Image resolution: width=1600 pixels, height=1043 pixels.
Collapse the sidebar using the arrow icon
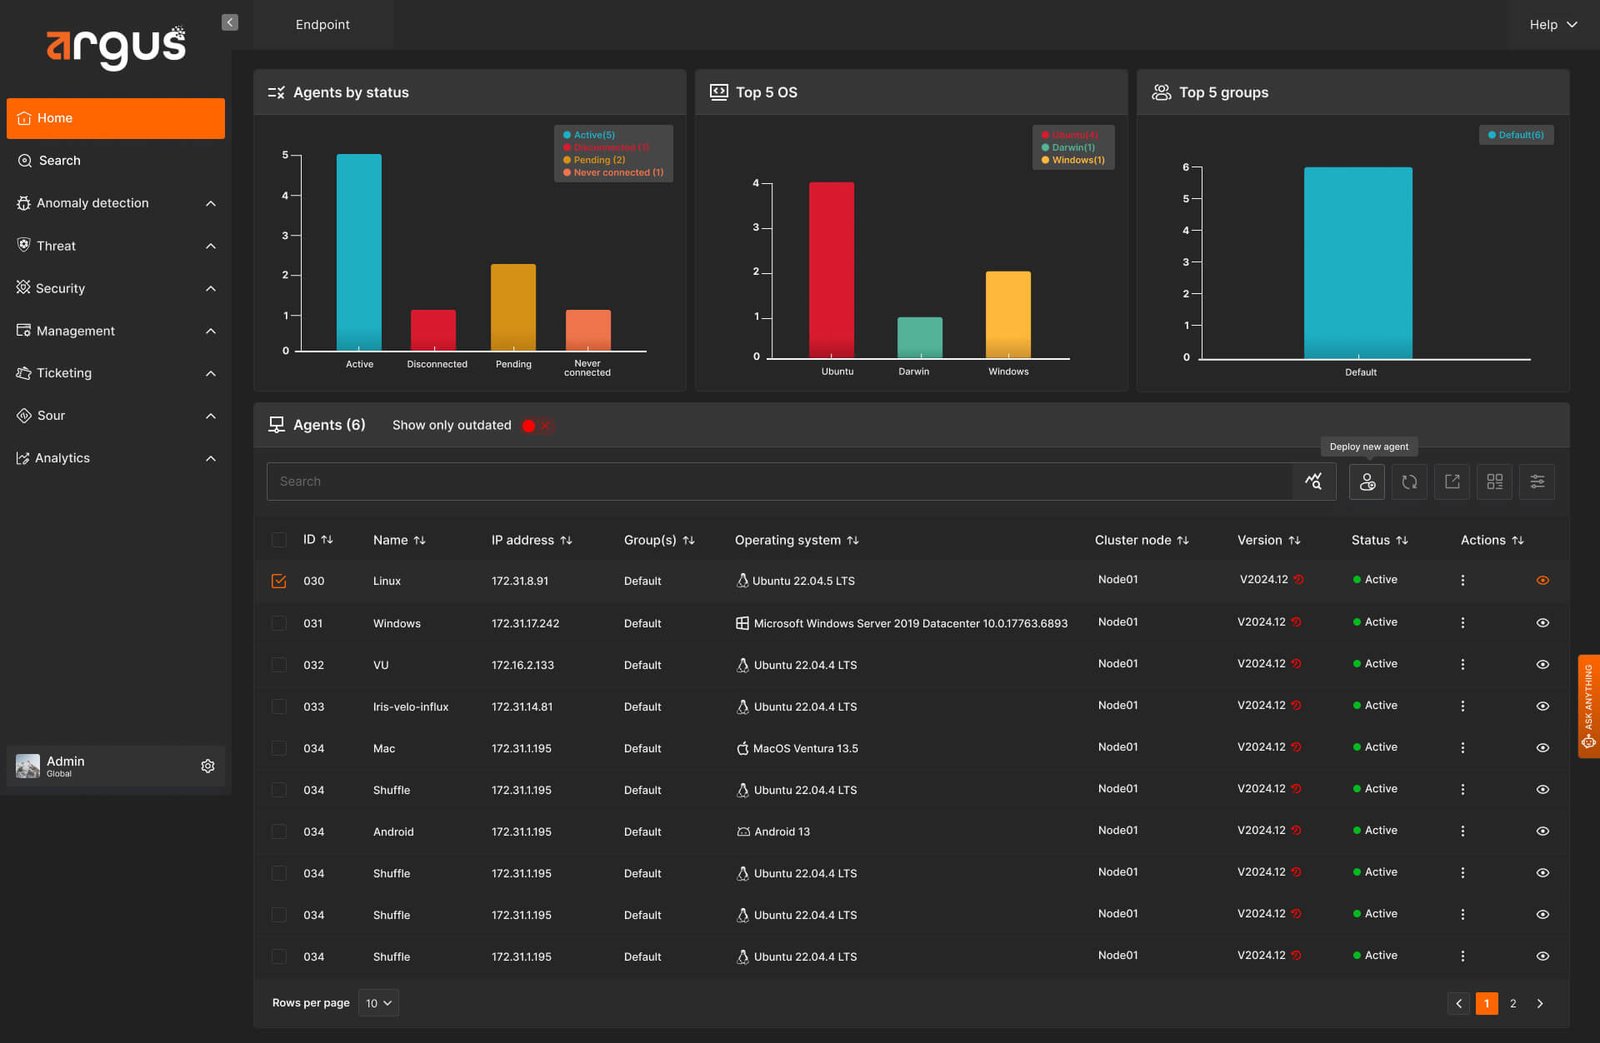point(230,22)
